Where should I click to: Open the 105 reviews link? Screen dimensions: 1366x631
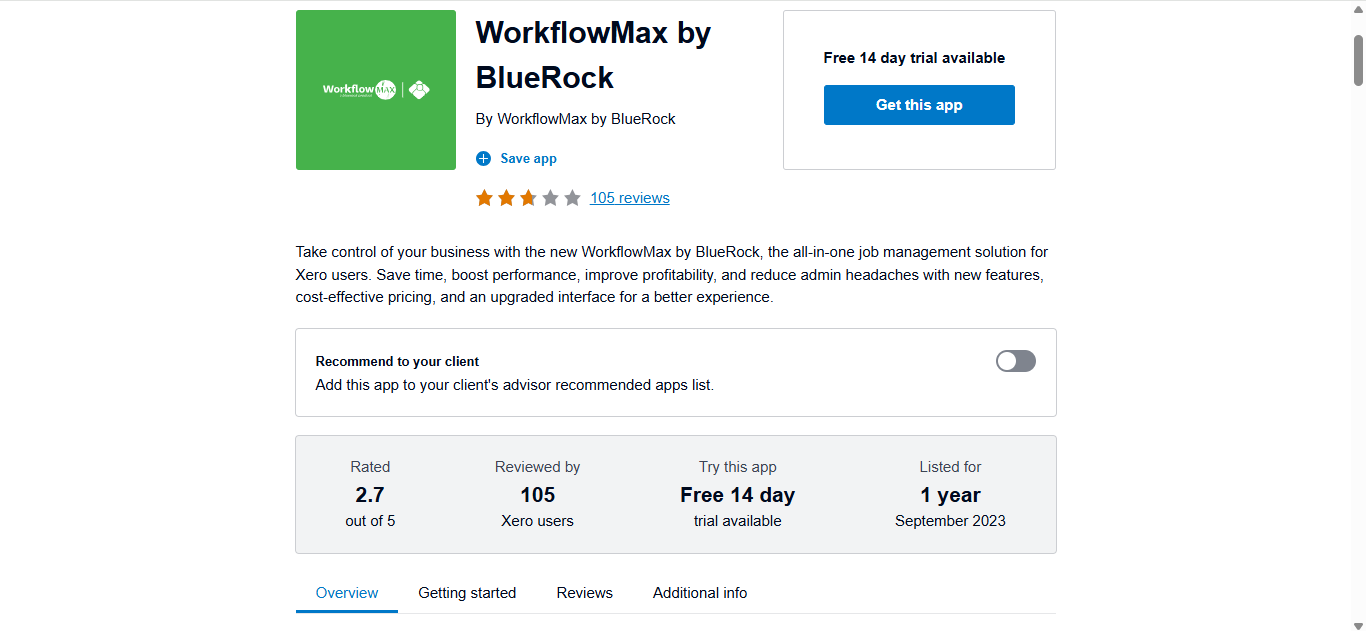click(x=629, y=197)
